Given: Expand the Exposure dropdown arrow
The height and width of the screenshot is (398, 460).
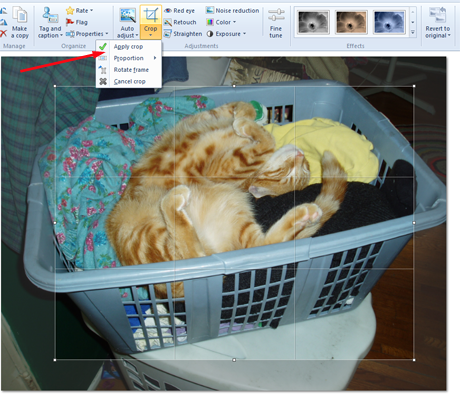Looking at the screenshot, I should 245,34.
